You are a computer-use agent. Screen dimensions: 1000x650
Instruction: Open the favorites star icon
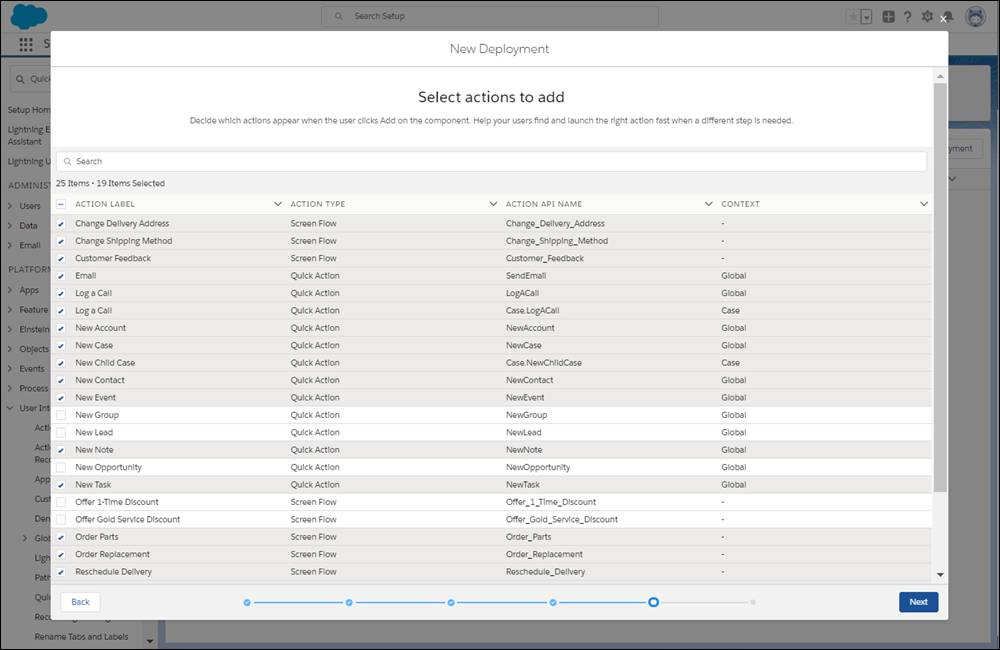(x=853, y=17)
